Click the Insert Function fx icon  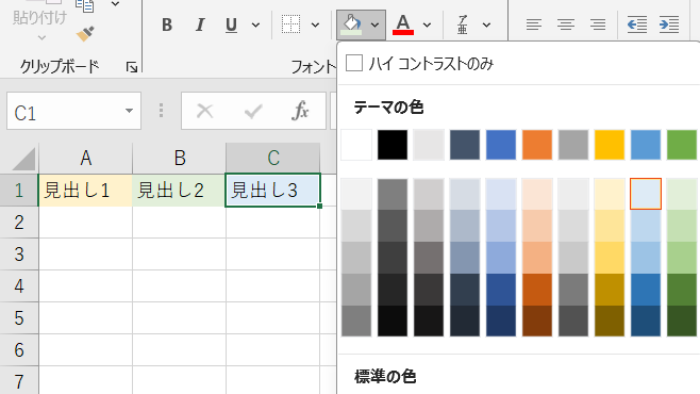(300, 111)
